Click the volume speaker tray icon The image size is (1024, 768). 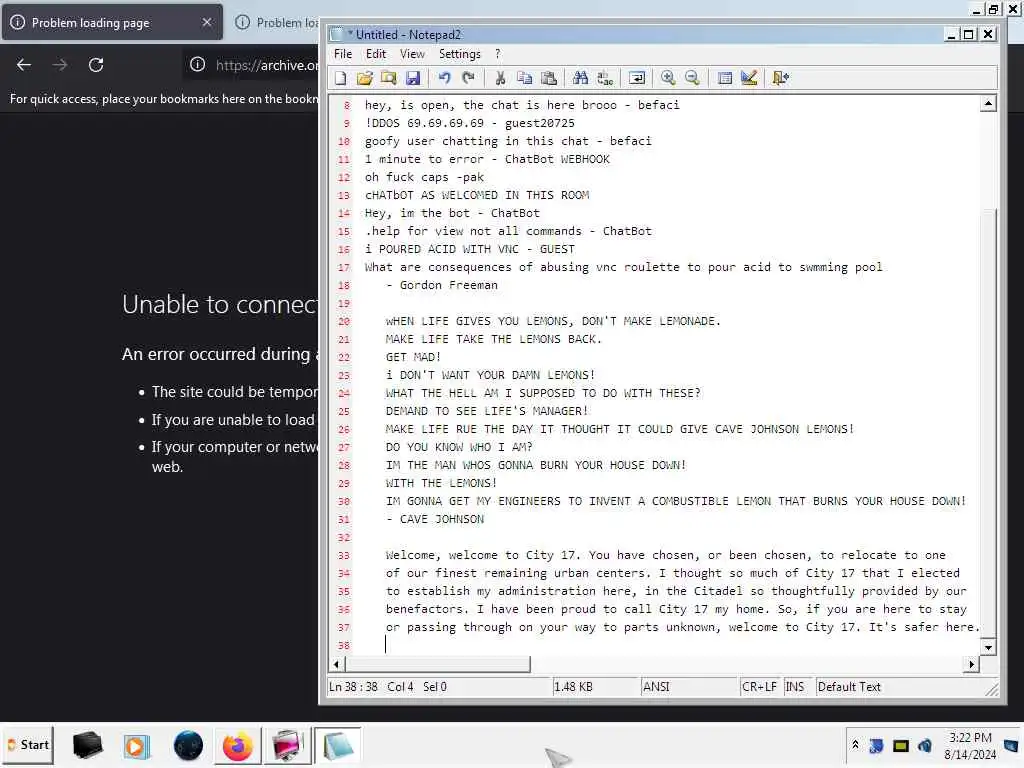coord(925,745)
